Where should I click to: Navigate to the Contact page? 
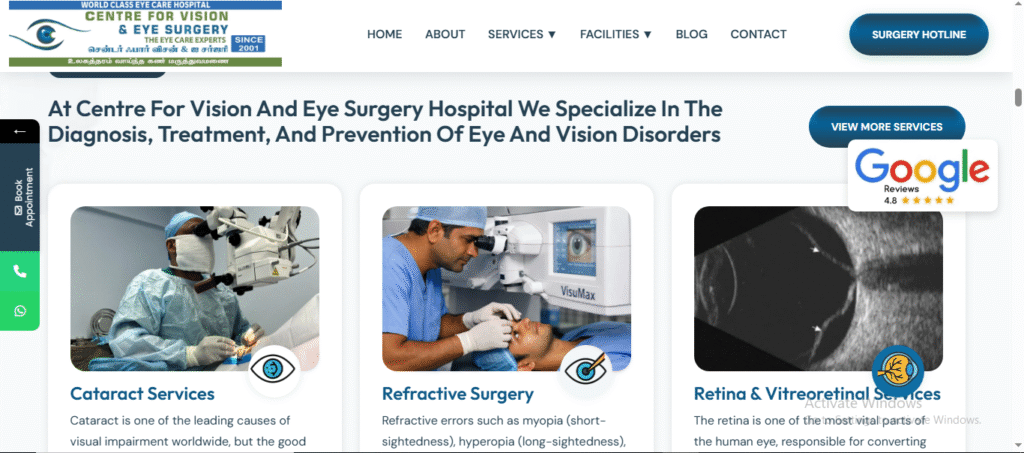tap(758, 34)
